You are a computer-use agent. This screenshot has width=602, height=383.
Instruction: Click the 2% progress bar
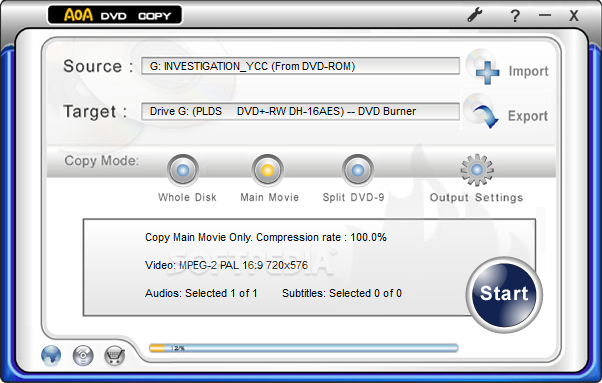(304, 348)
